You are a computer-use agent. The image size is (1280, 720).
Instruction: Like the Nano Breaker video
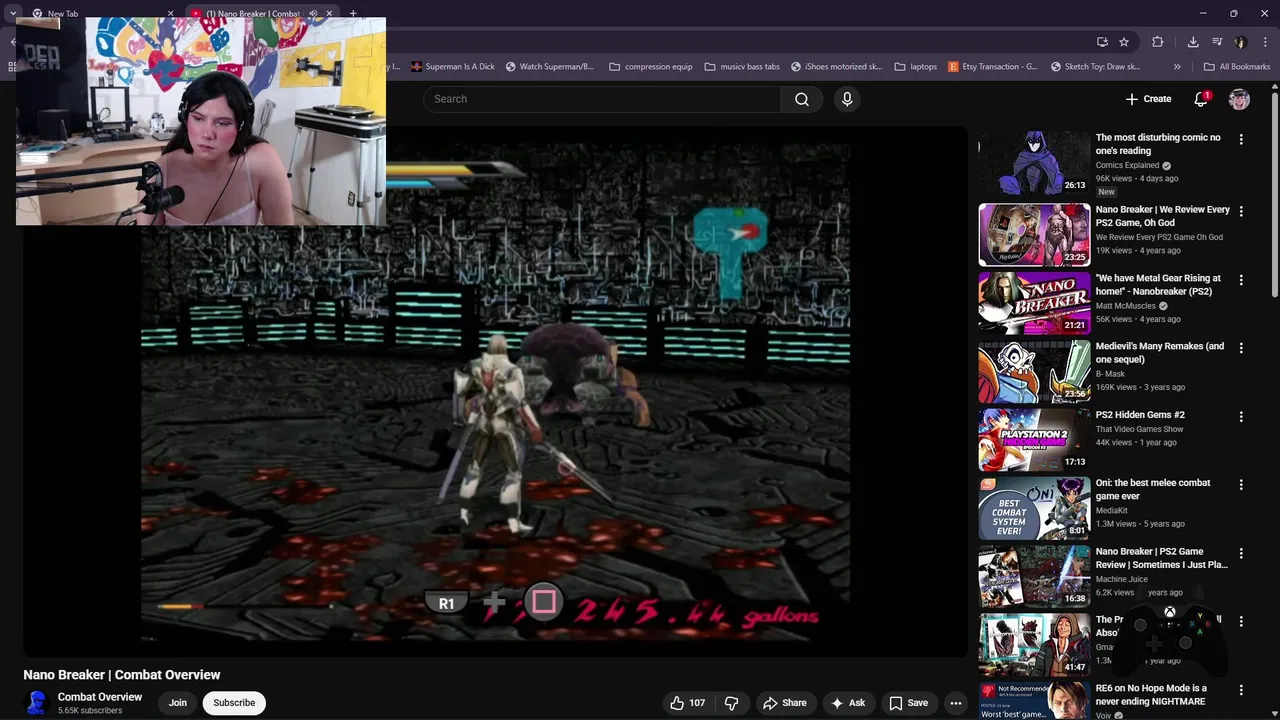click(688, 703)
